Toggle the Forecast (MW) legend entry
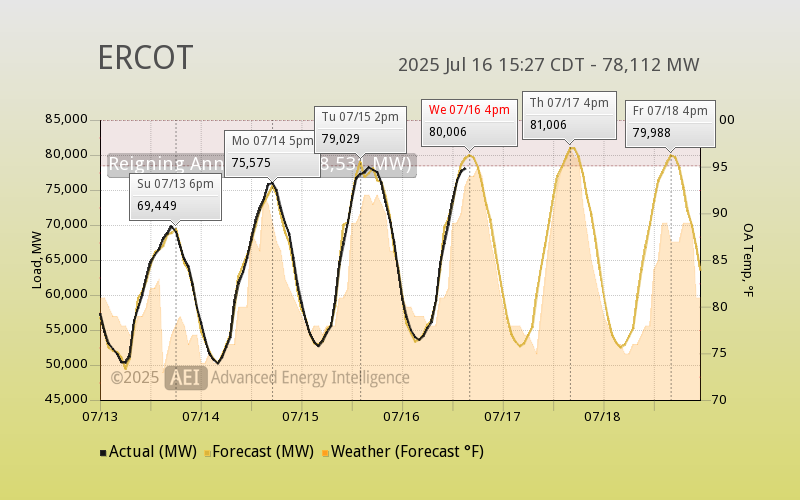The height and width of the screenshot is (500, 800). coord(259,452)
